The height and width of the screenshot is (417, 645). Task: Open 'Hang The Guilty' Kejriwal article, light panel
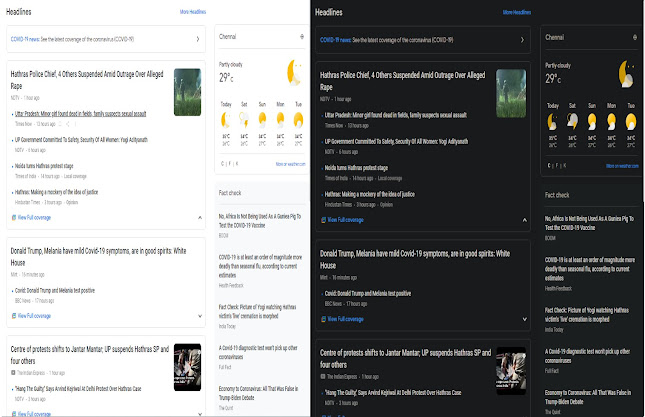click(78, 389)
